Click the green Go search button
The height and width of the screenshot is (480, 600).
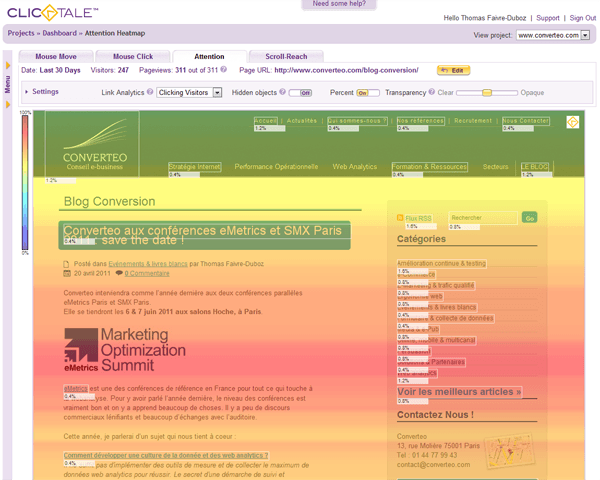[x=530, y=218]
